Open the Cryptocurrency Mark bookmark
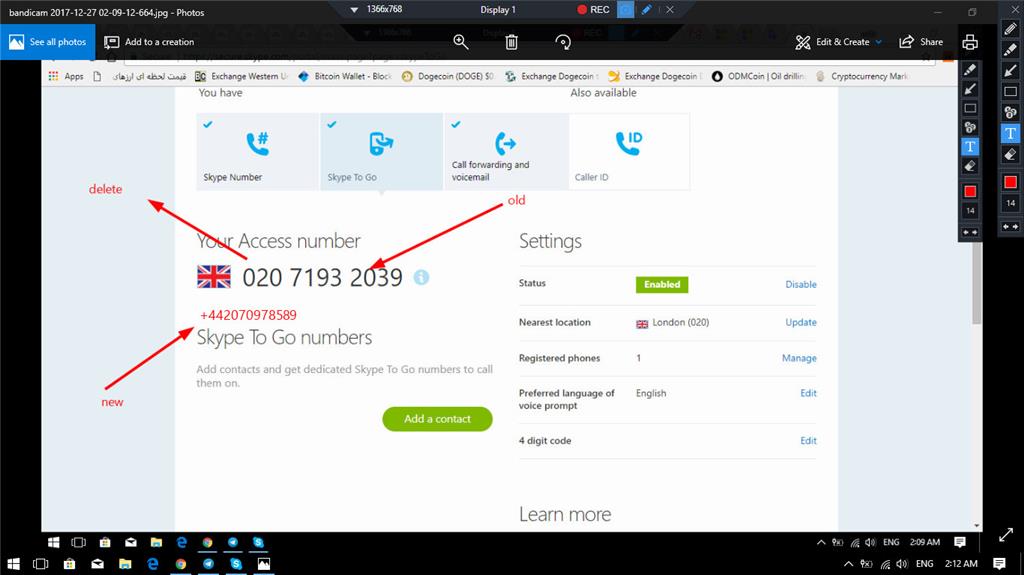Viewport: 1024px width, 575px height. click(x=861, y=76)
